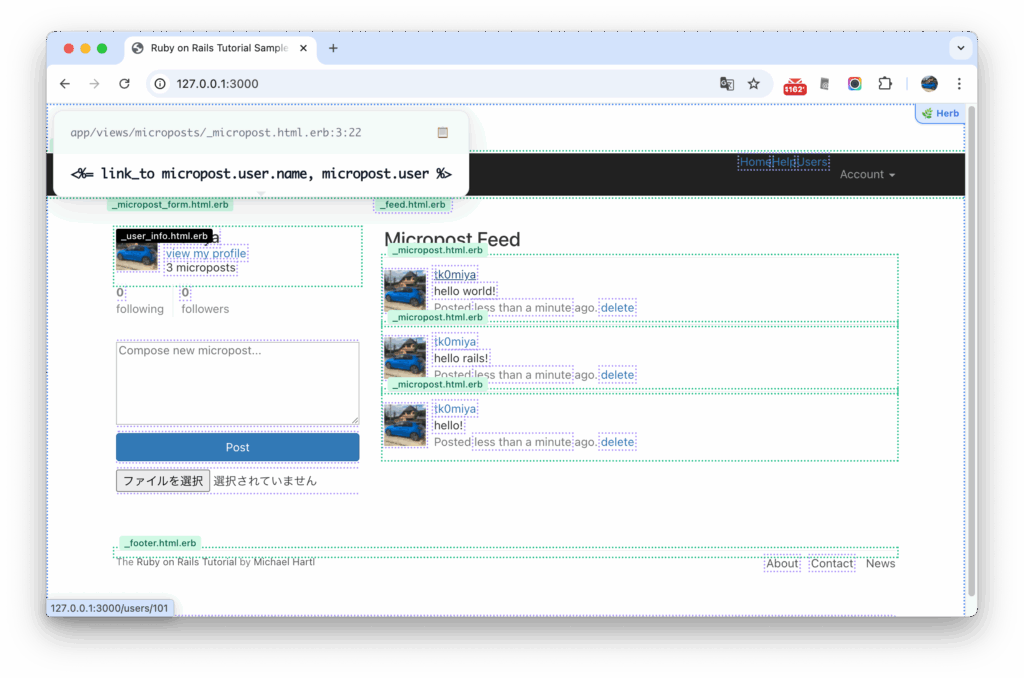Bookmark this page with the star icon
This screenshot has height=678, width=1024.
pyautogui.click(x=754, y=84)
